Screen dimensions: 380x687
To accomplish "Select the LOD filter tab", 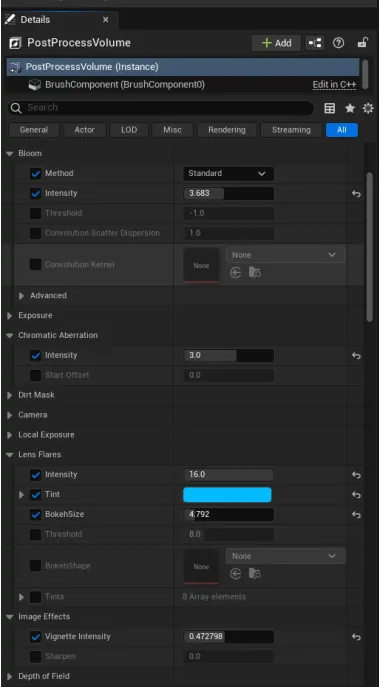I will pos(129,130).
